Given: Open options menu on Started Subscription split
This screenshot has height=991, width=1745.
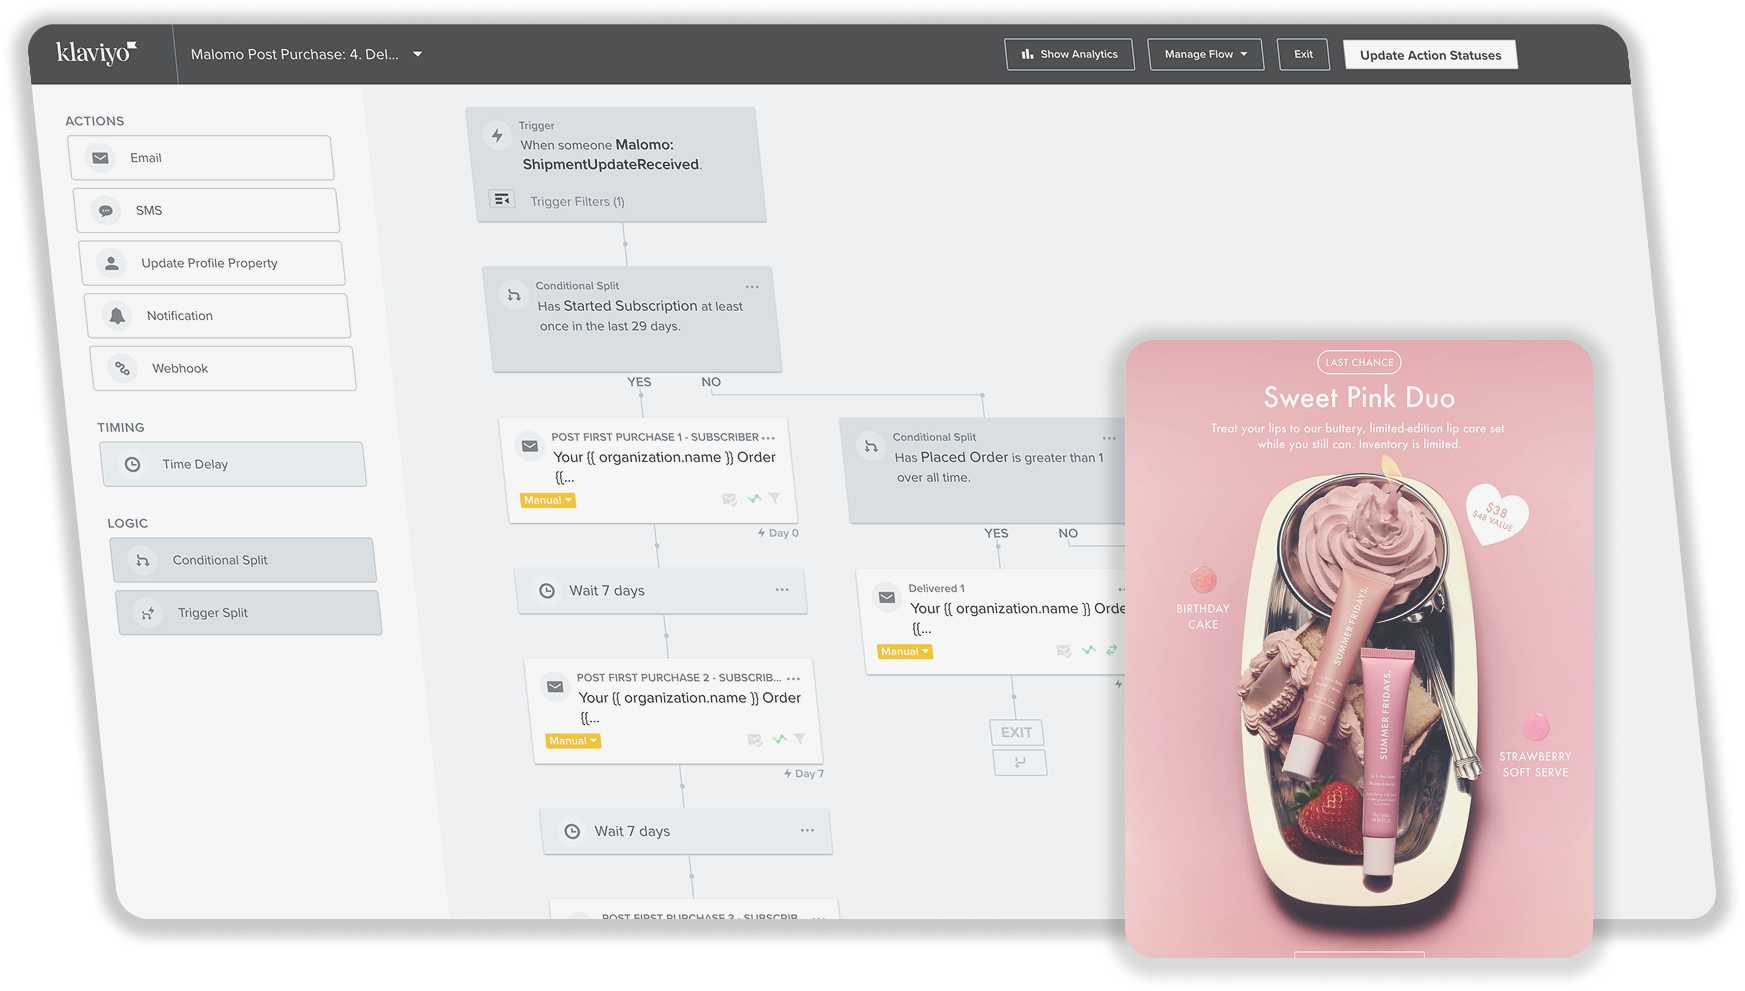Looking at the screenshot, I should click(x=752, y=287).
